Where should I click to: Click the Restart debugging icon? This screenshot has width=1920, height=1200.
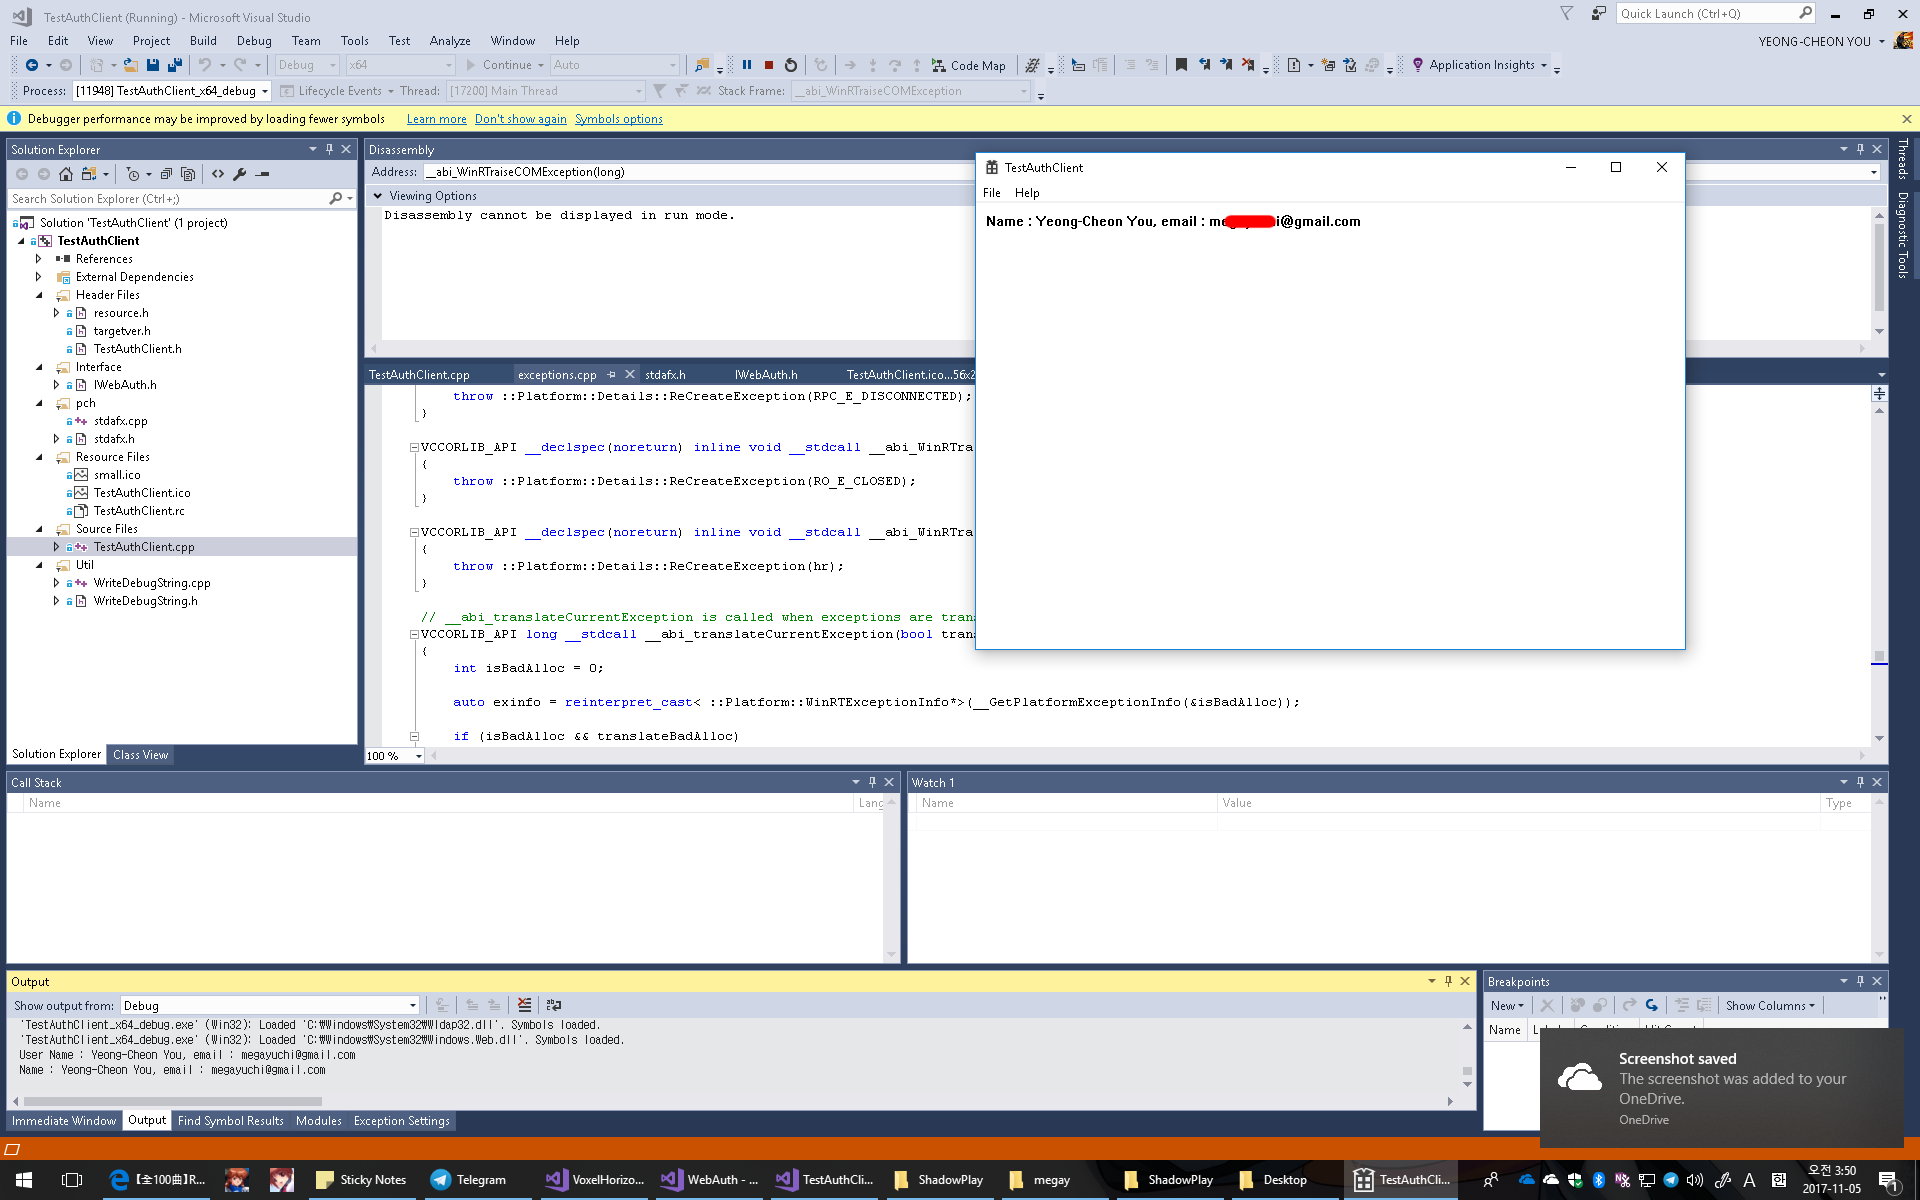pyautogui.click(x=791, y=65)
